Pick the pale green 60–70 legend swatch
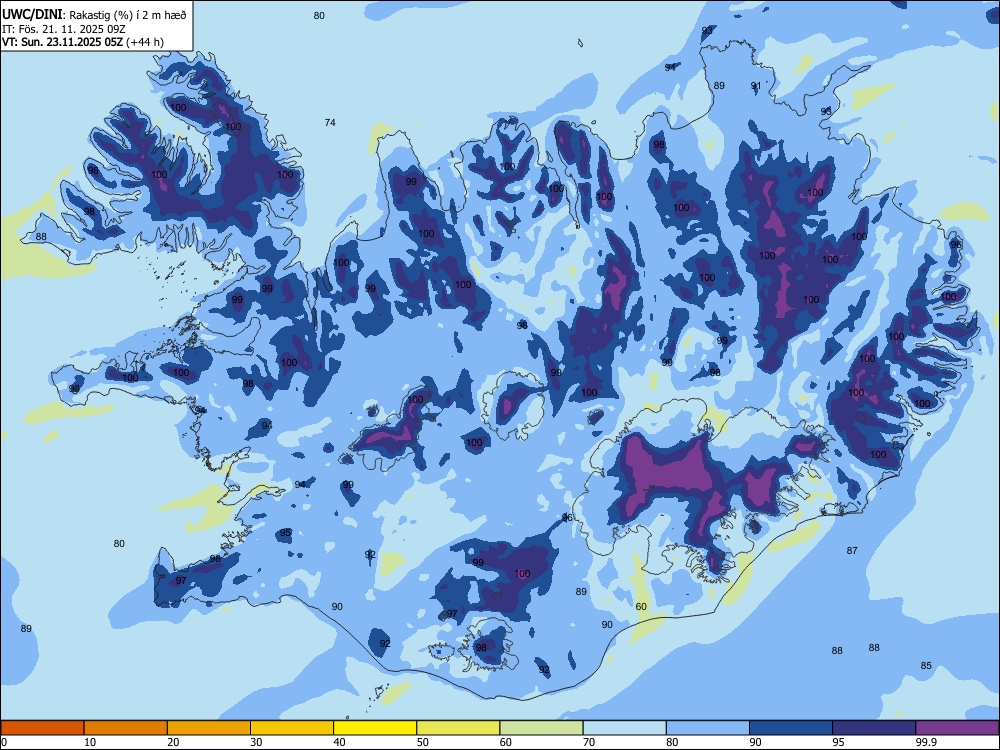Screen dimensions: 1000x750 coord(541,728)
